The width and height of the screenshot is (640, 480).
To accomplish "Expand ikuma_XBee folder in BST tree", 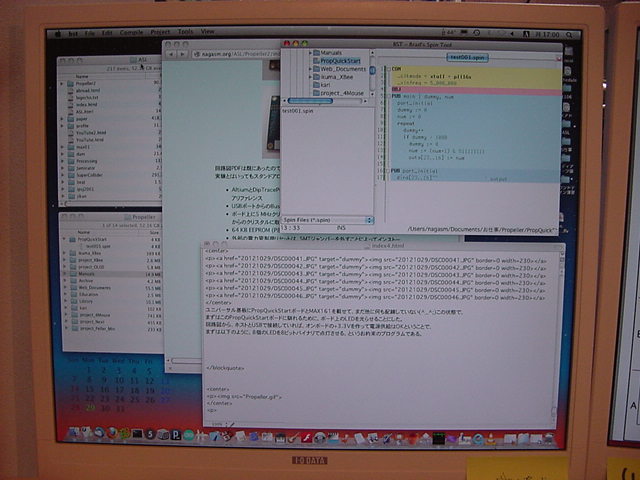I will pyautogui.click(x=310, y=77).
